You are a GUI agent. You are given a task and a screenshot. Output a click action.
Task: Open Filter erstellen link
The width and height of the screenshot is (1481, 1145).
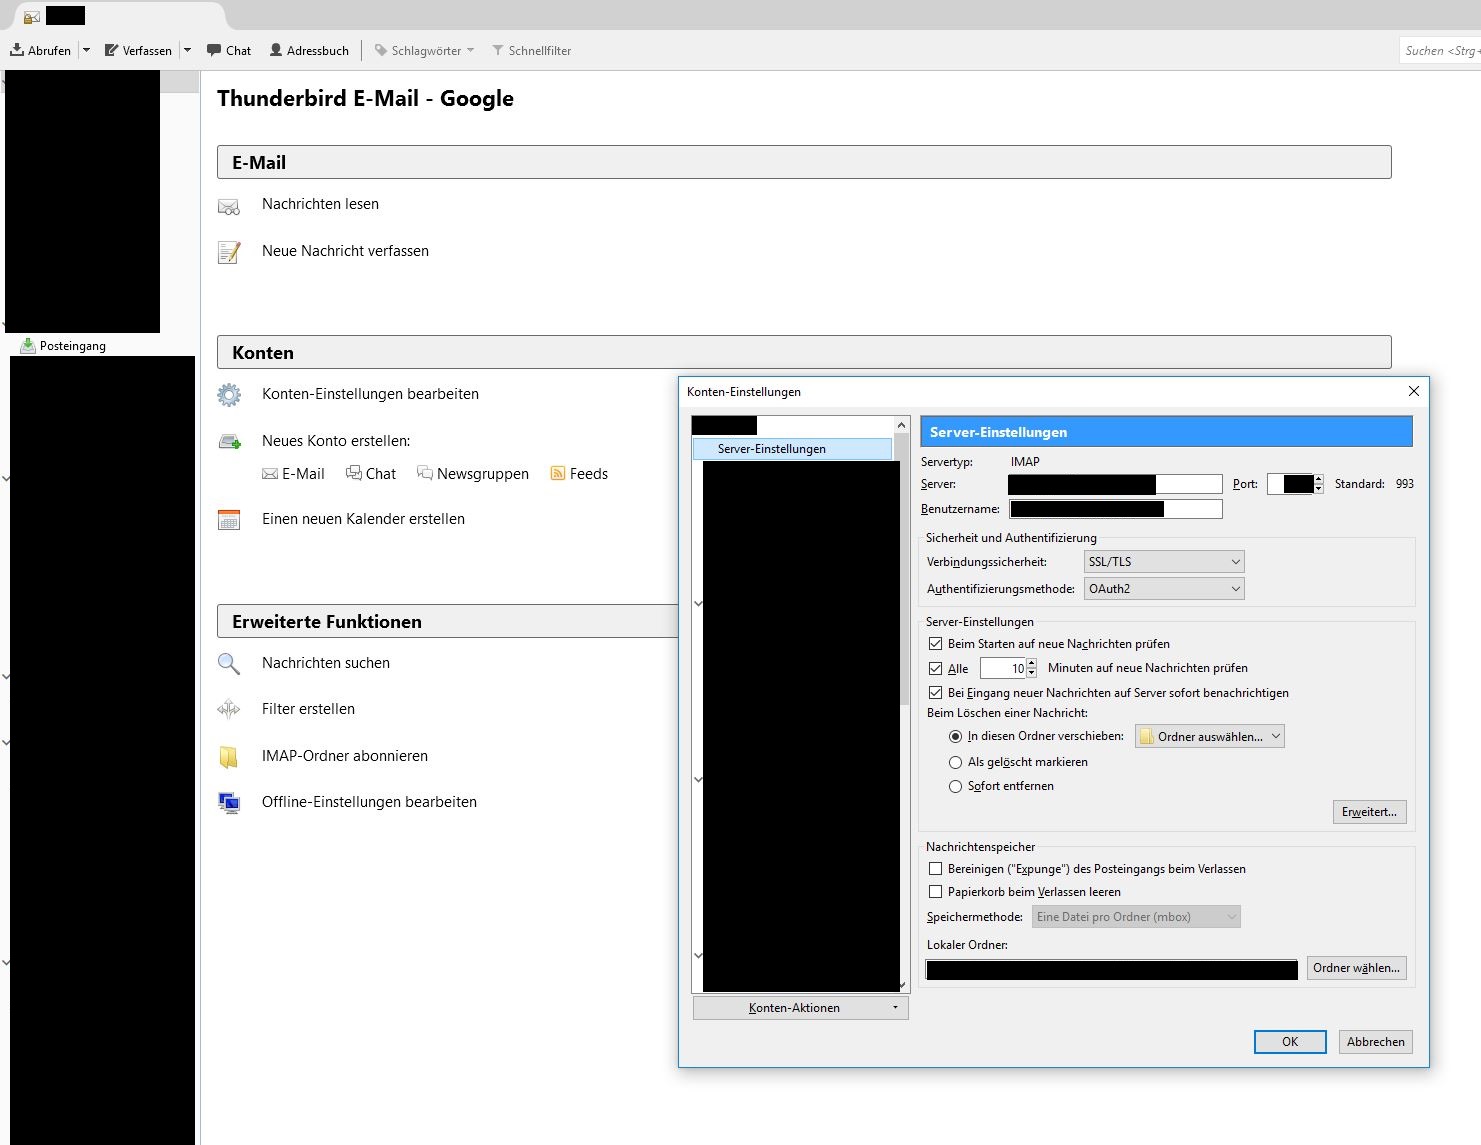tap(308, 709)
